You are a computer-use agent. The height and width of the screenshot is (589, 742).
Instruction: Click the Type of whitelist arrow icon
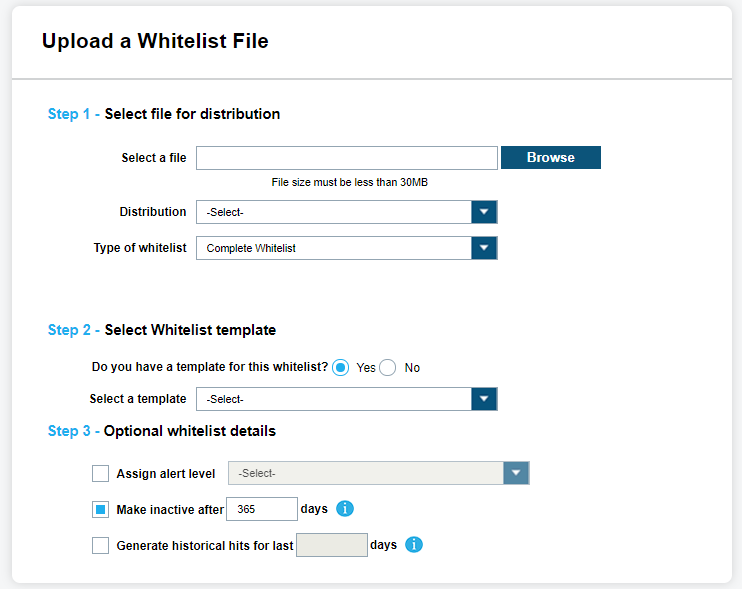point(484,248)
